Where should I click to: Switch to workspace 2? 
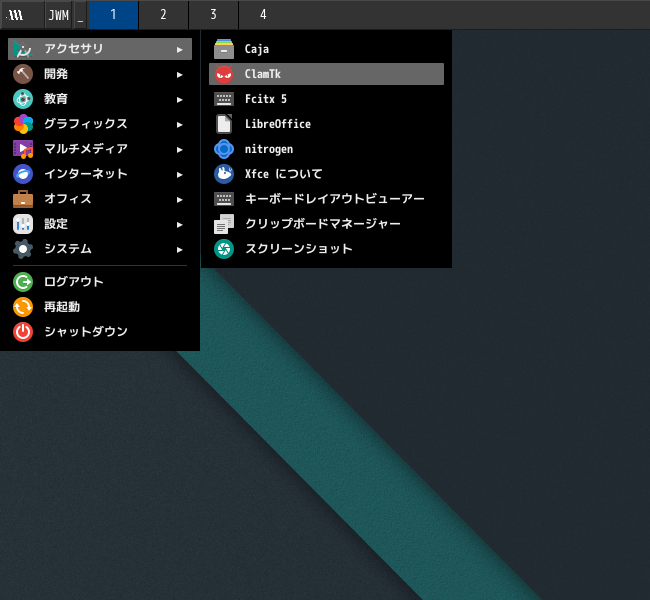click(x=163, y=15)
